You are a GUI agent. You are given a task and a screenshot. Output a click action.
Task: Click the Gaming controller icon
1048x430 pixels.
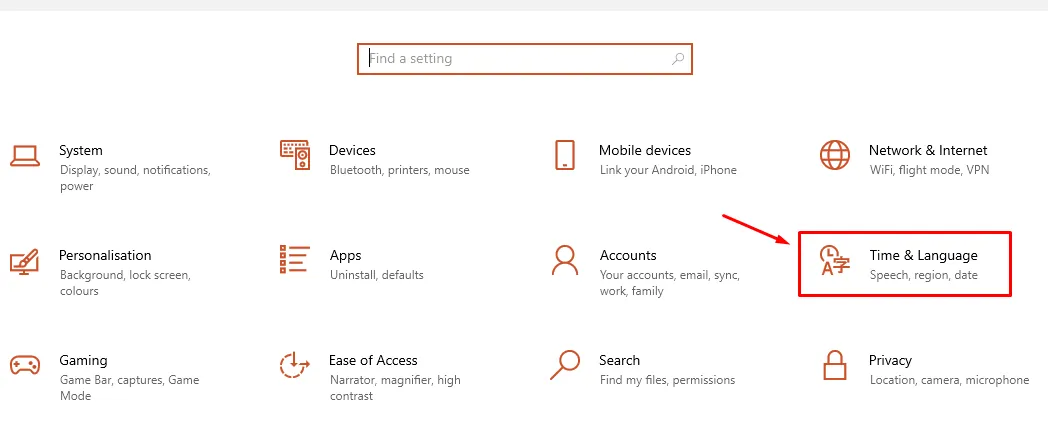coord(25,365)
